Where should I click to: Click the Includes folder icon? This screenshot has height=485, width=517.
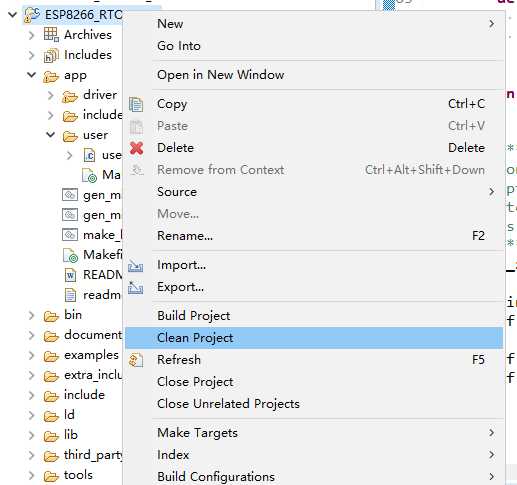tap(51, 55)
